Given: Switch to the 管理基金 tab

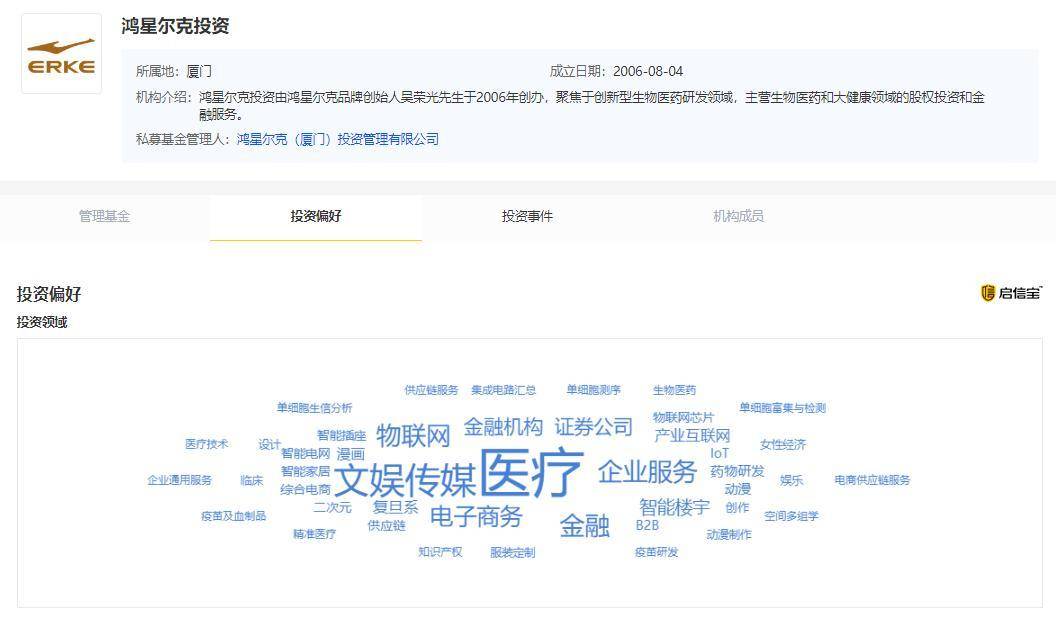Looking at the screenshot, I should [104, 216].
